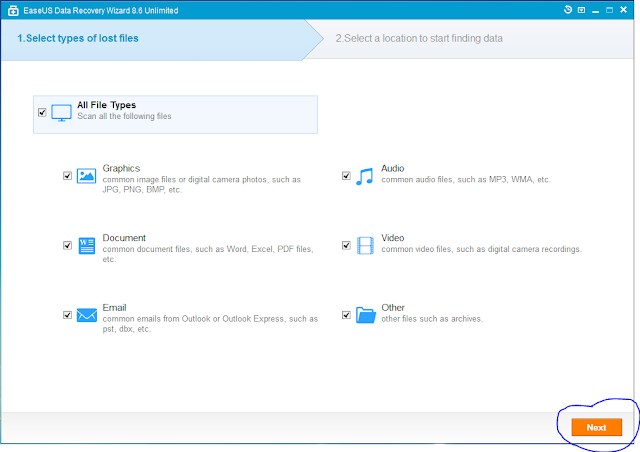Click the Document label text

pyautogui.click(x=124, y=238)
